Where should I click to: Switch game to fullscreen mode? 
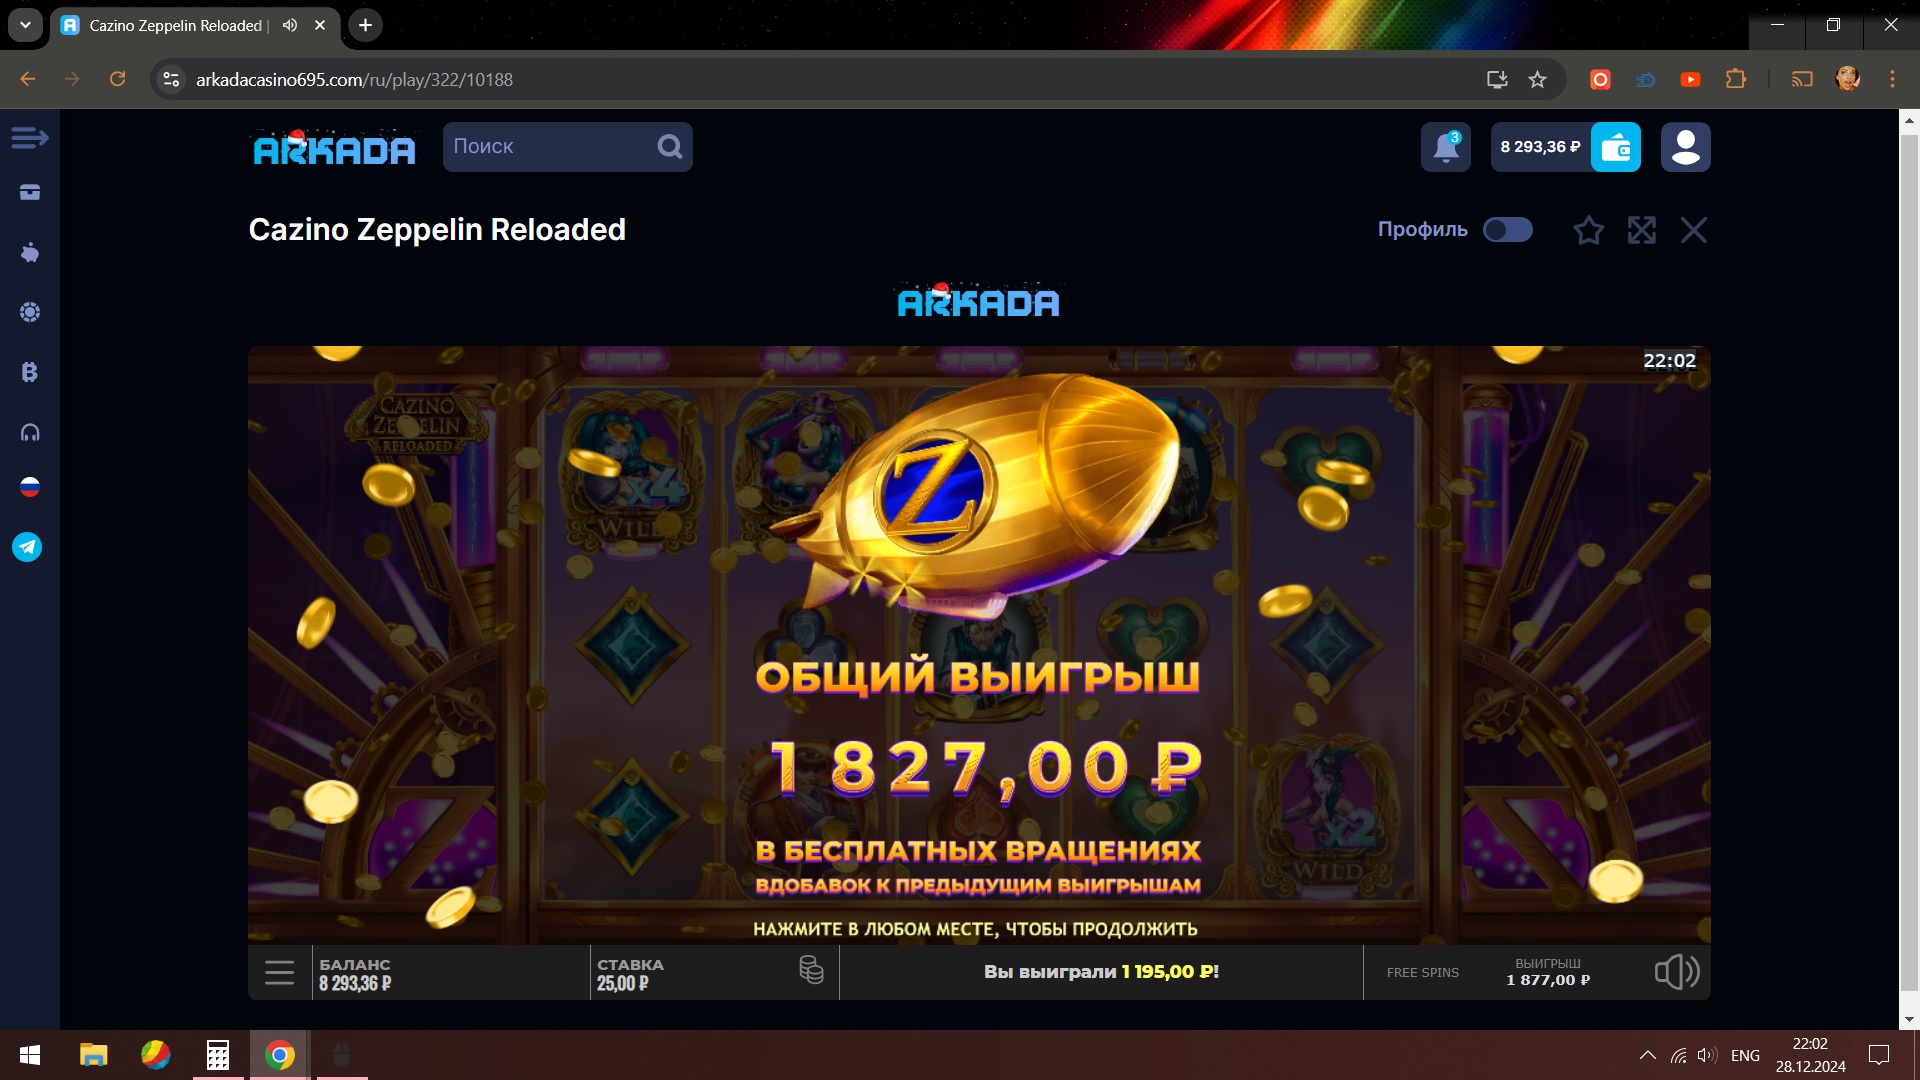1641,230
